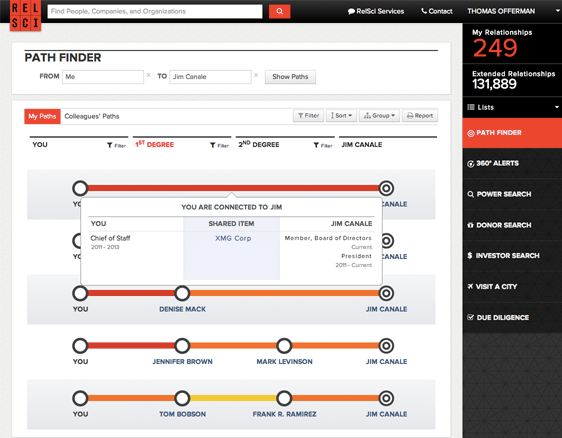The width and height of the screenshot is (562, 438).
Task: Open the Contact link
Action: tap(437, 11)
